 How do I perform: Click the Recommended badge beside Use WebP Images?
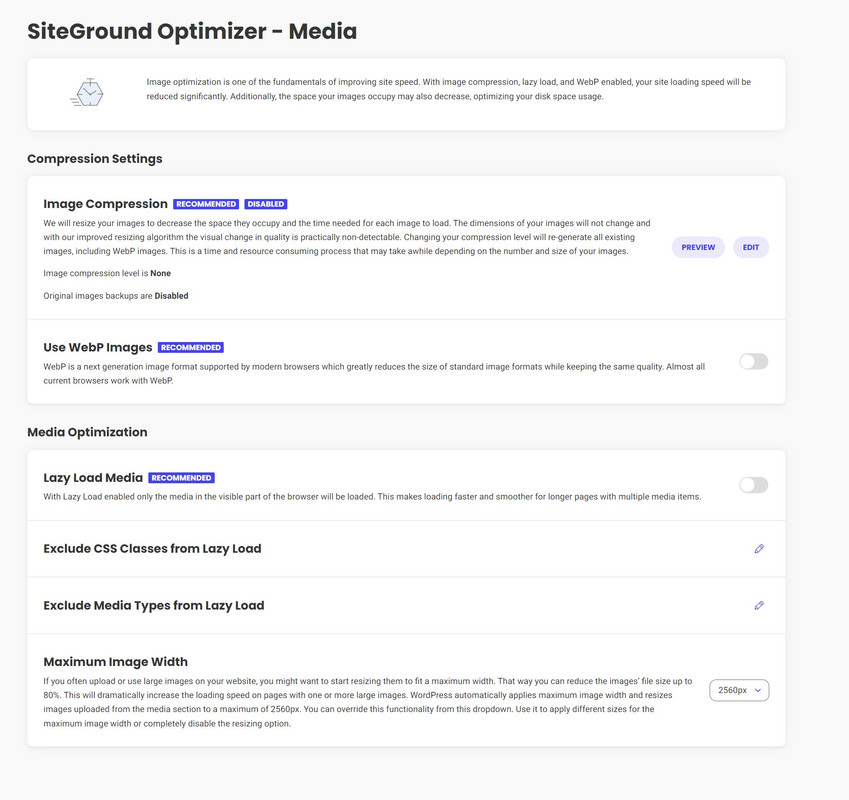pos(191,347)
